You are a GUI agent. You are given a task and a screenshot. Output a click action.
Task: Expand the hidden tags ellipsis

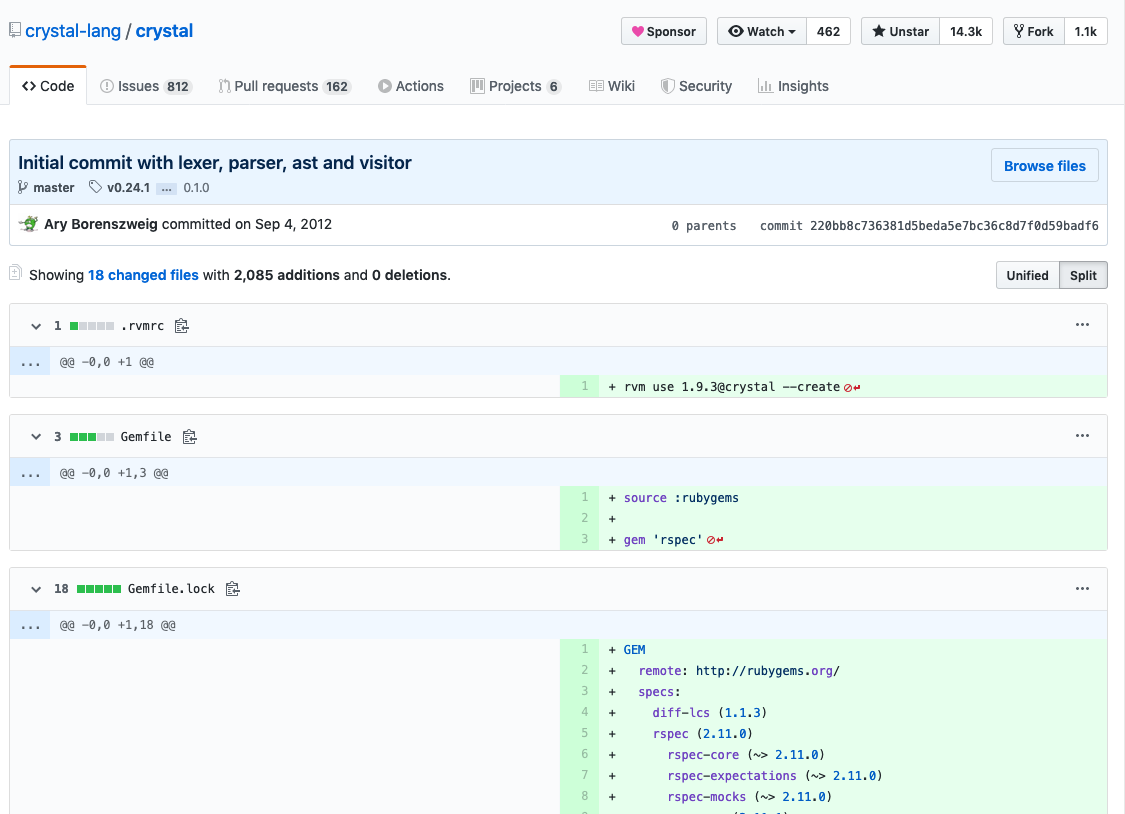tap(166, 189)
